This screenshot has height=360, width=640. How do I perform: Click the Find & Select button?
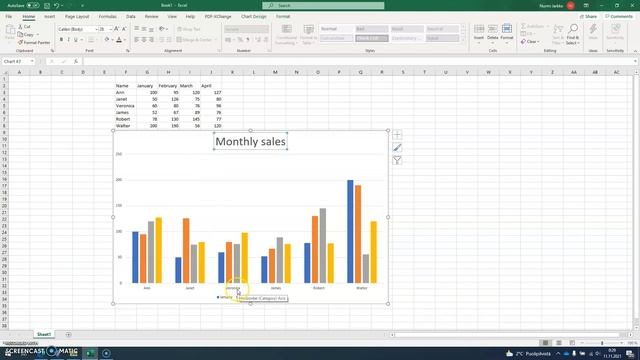pos(573,34)
